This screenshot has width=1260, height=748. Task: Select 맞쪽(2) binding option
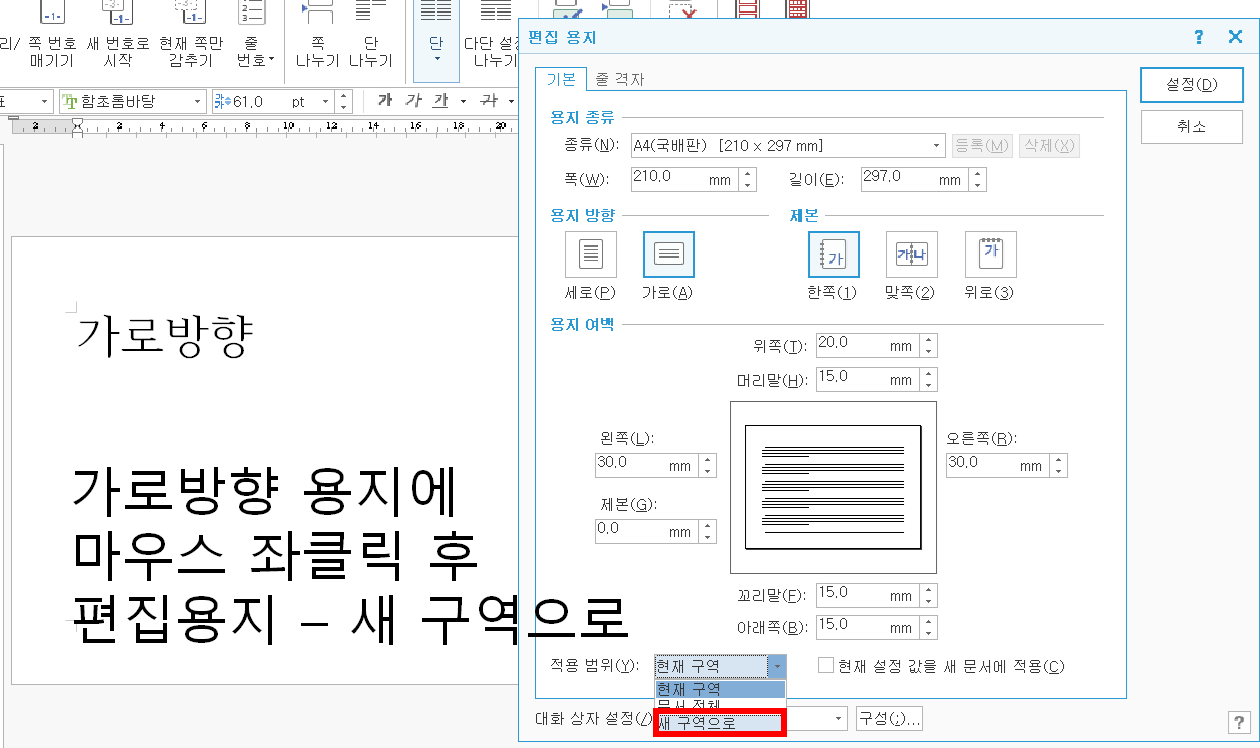(x=909, y=253)
